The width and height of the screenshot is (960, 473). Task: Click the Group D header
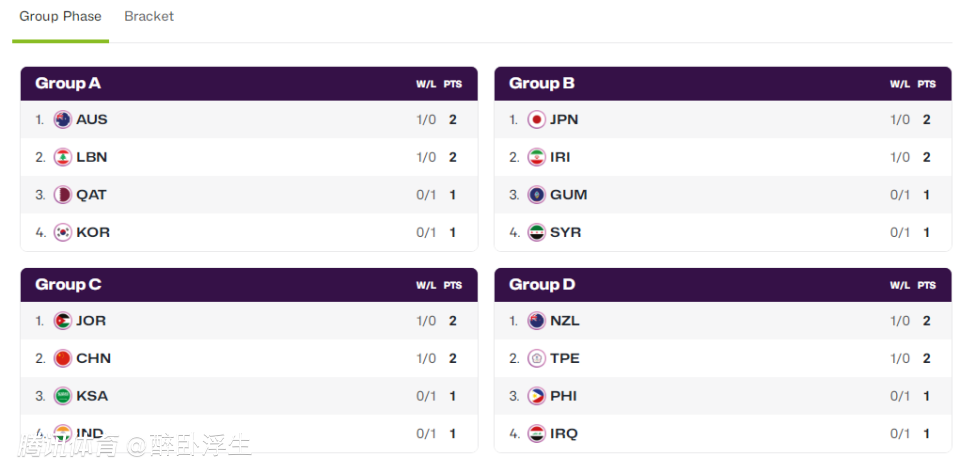click(x=542, y=284)
